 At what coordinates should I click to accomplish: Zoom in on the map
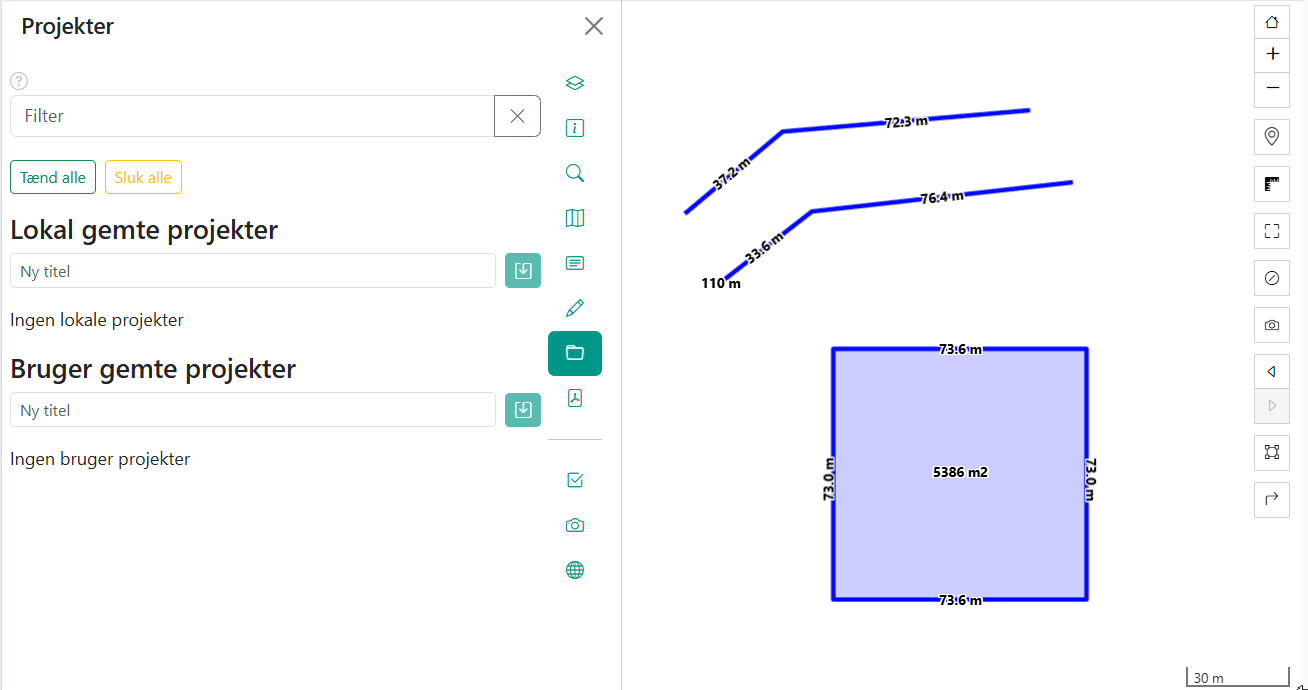click(x=1272, y=54)
